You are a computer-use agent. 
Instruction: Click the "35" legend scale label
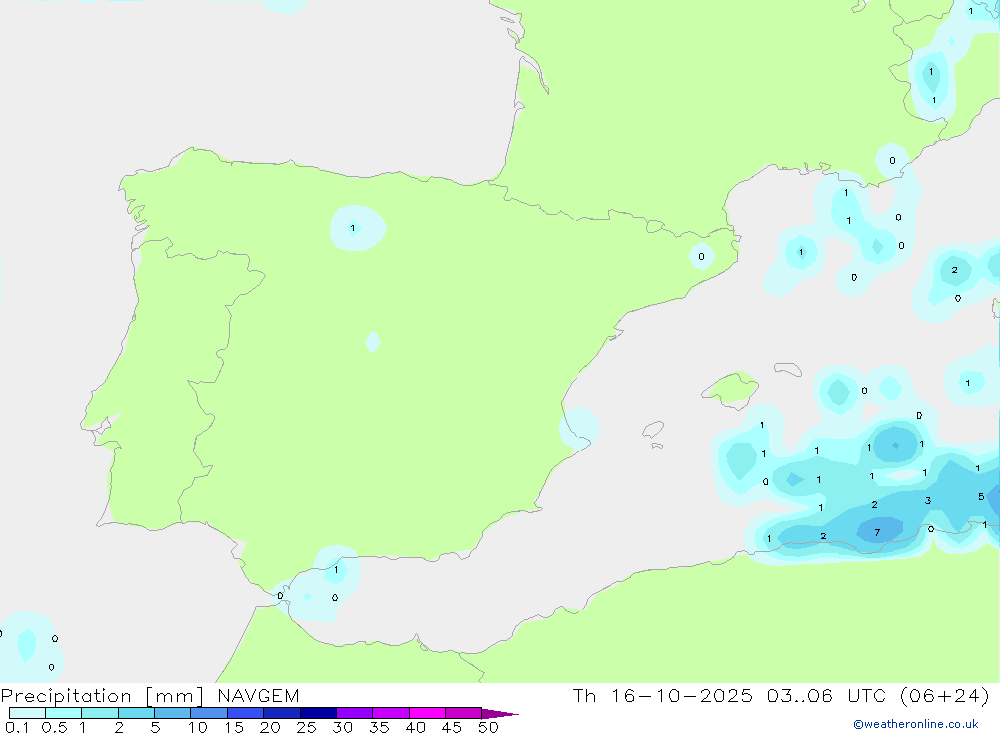[379, 727]
